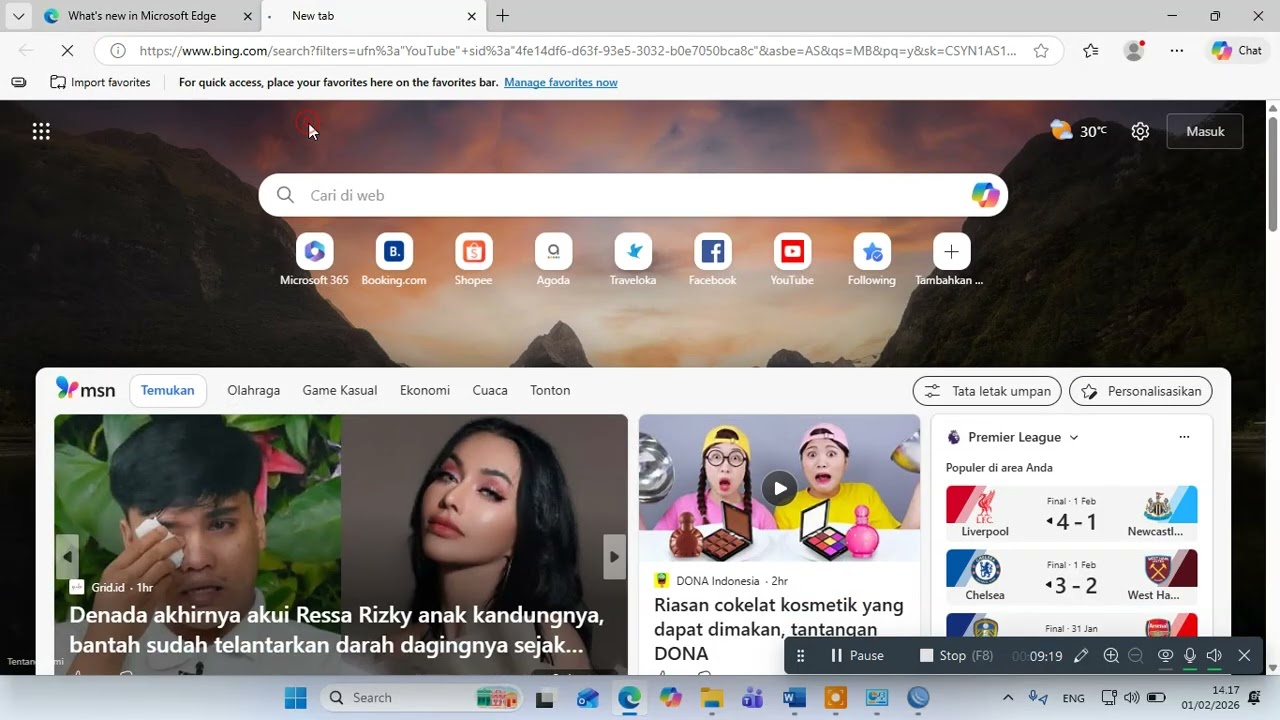Image resolution: width=1280 pixels, height=720 pixels.
Task: Open File Explorer from the taskbar
Action: [712, 698]
